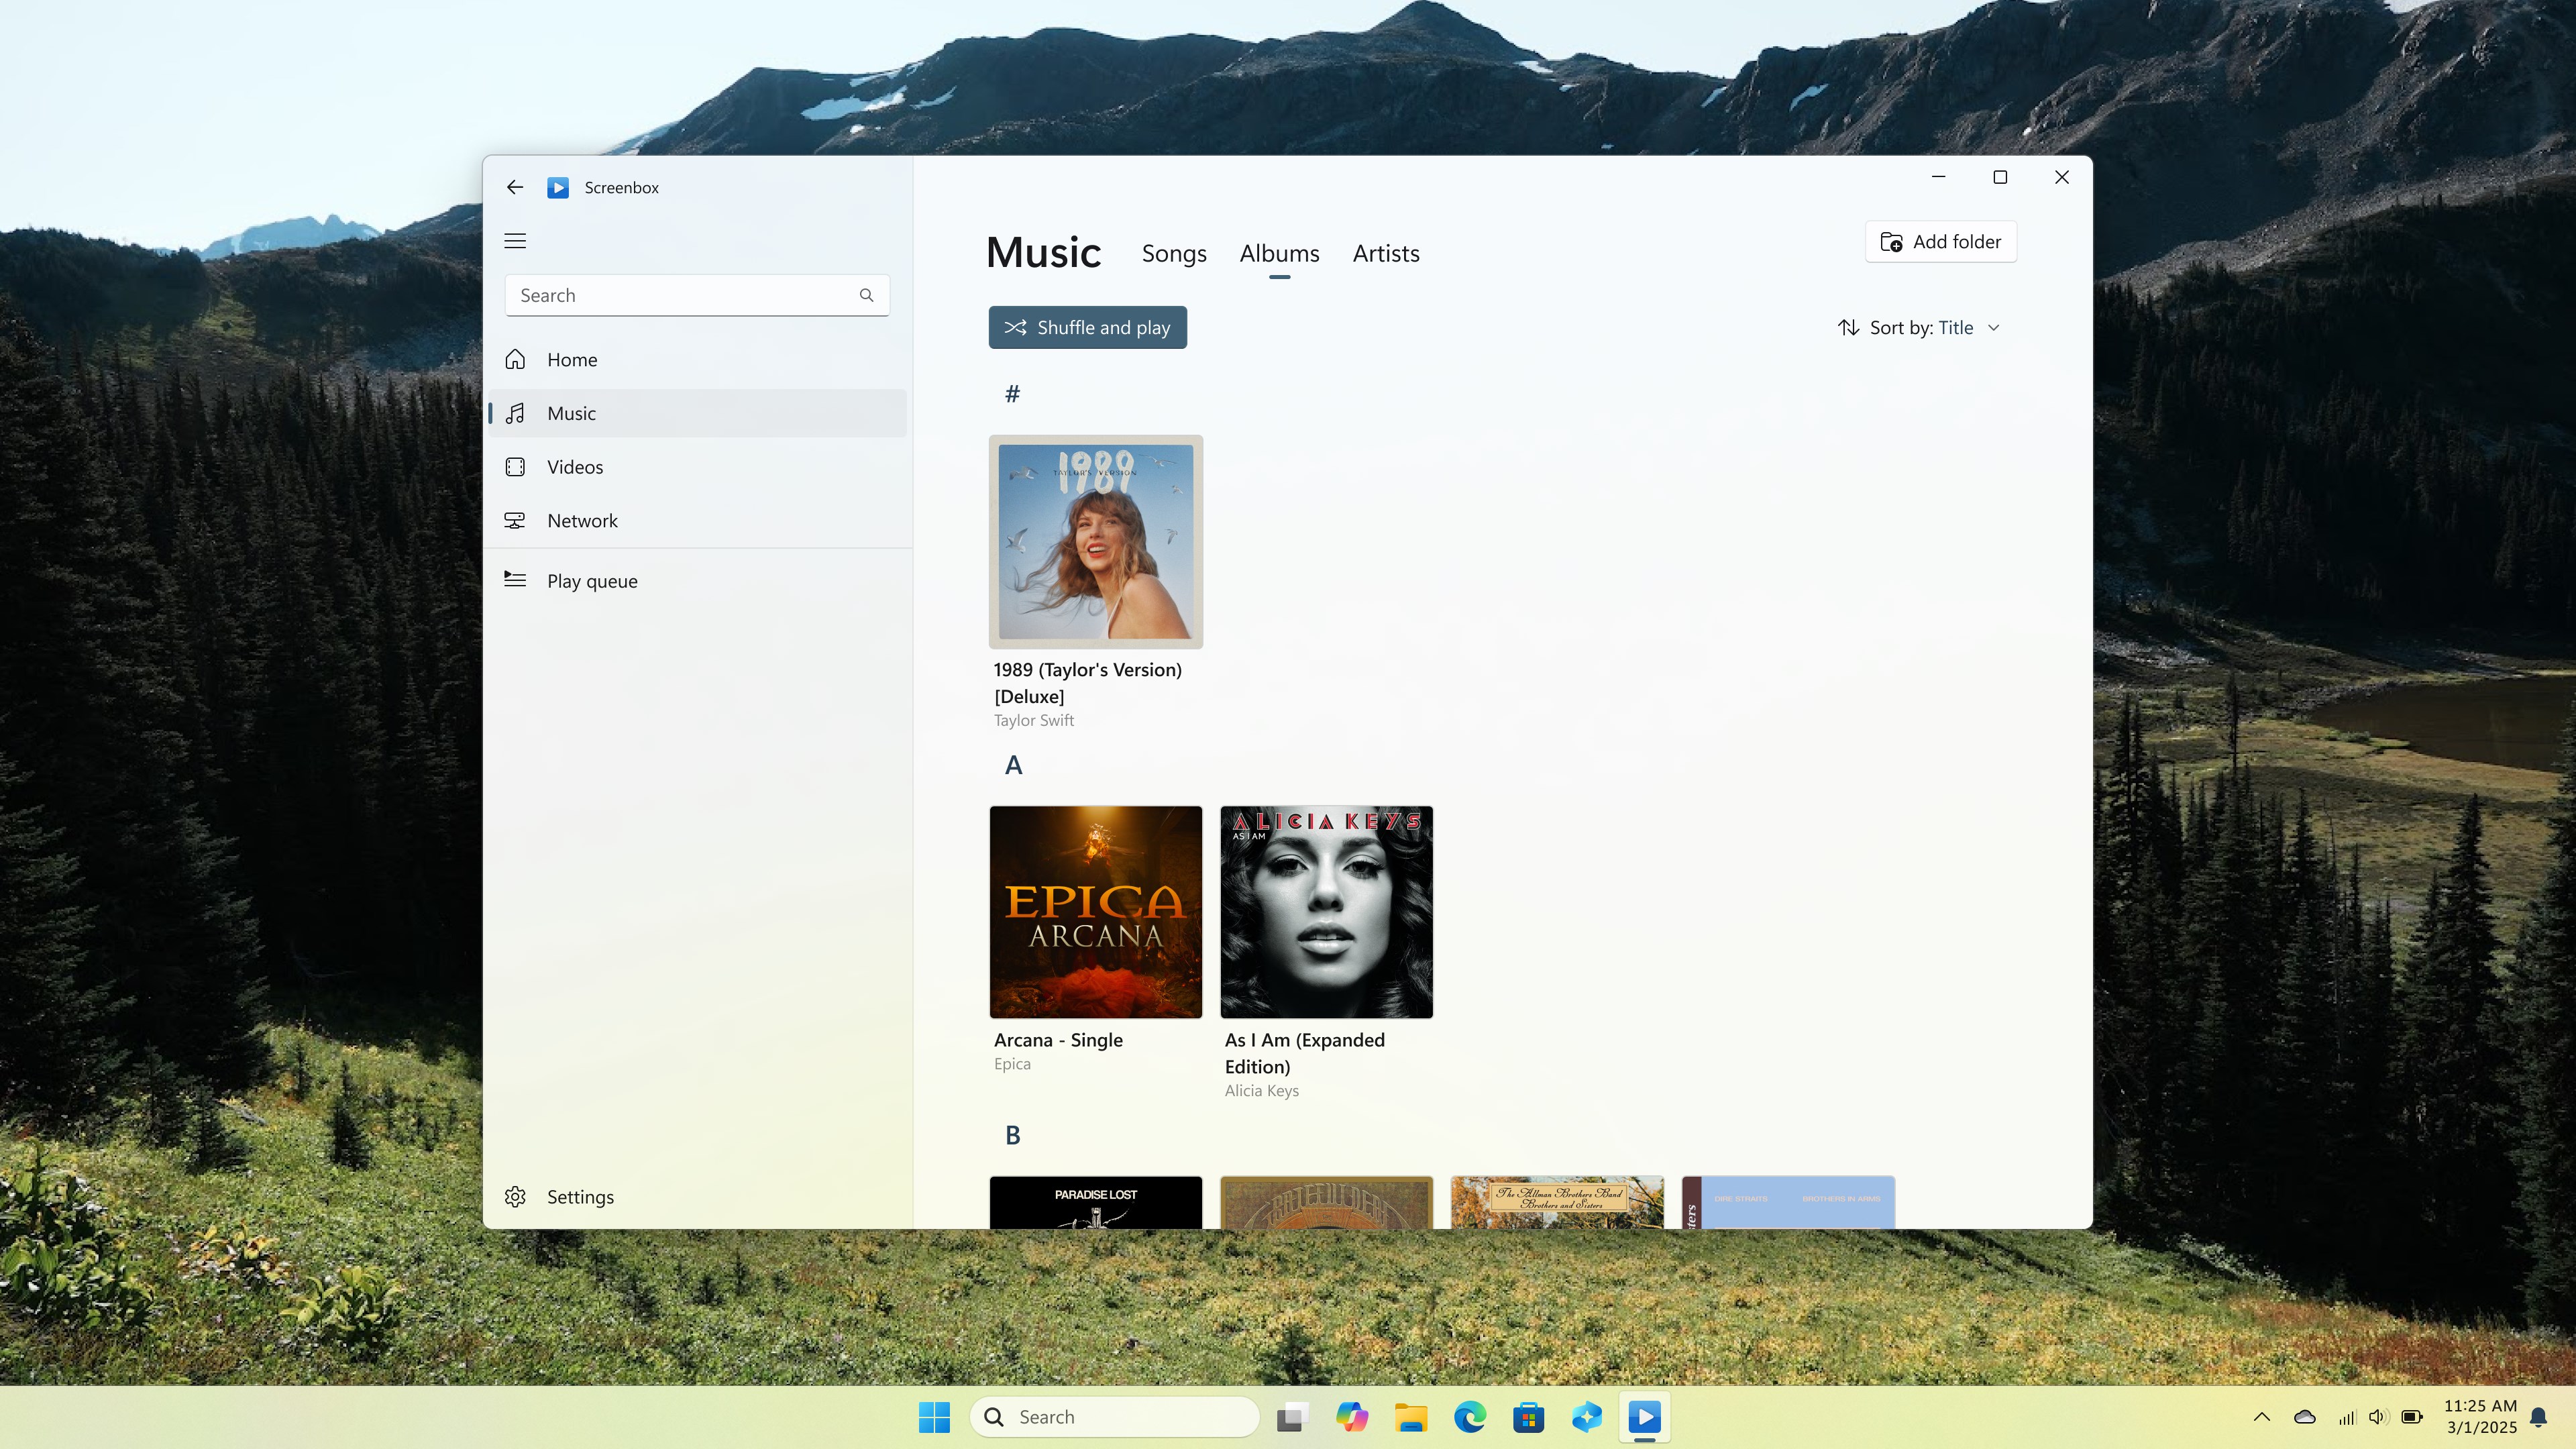Open the volume icon in system tray
This screenshot has width=2576, height=1449.
pyautogui.click(x=2377, y=1417)
